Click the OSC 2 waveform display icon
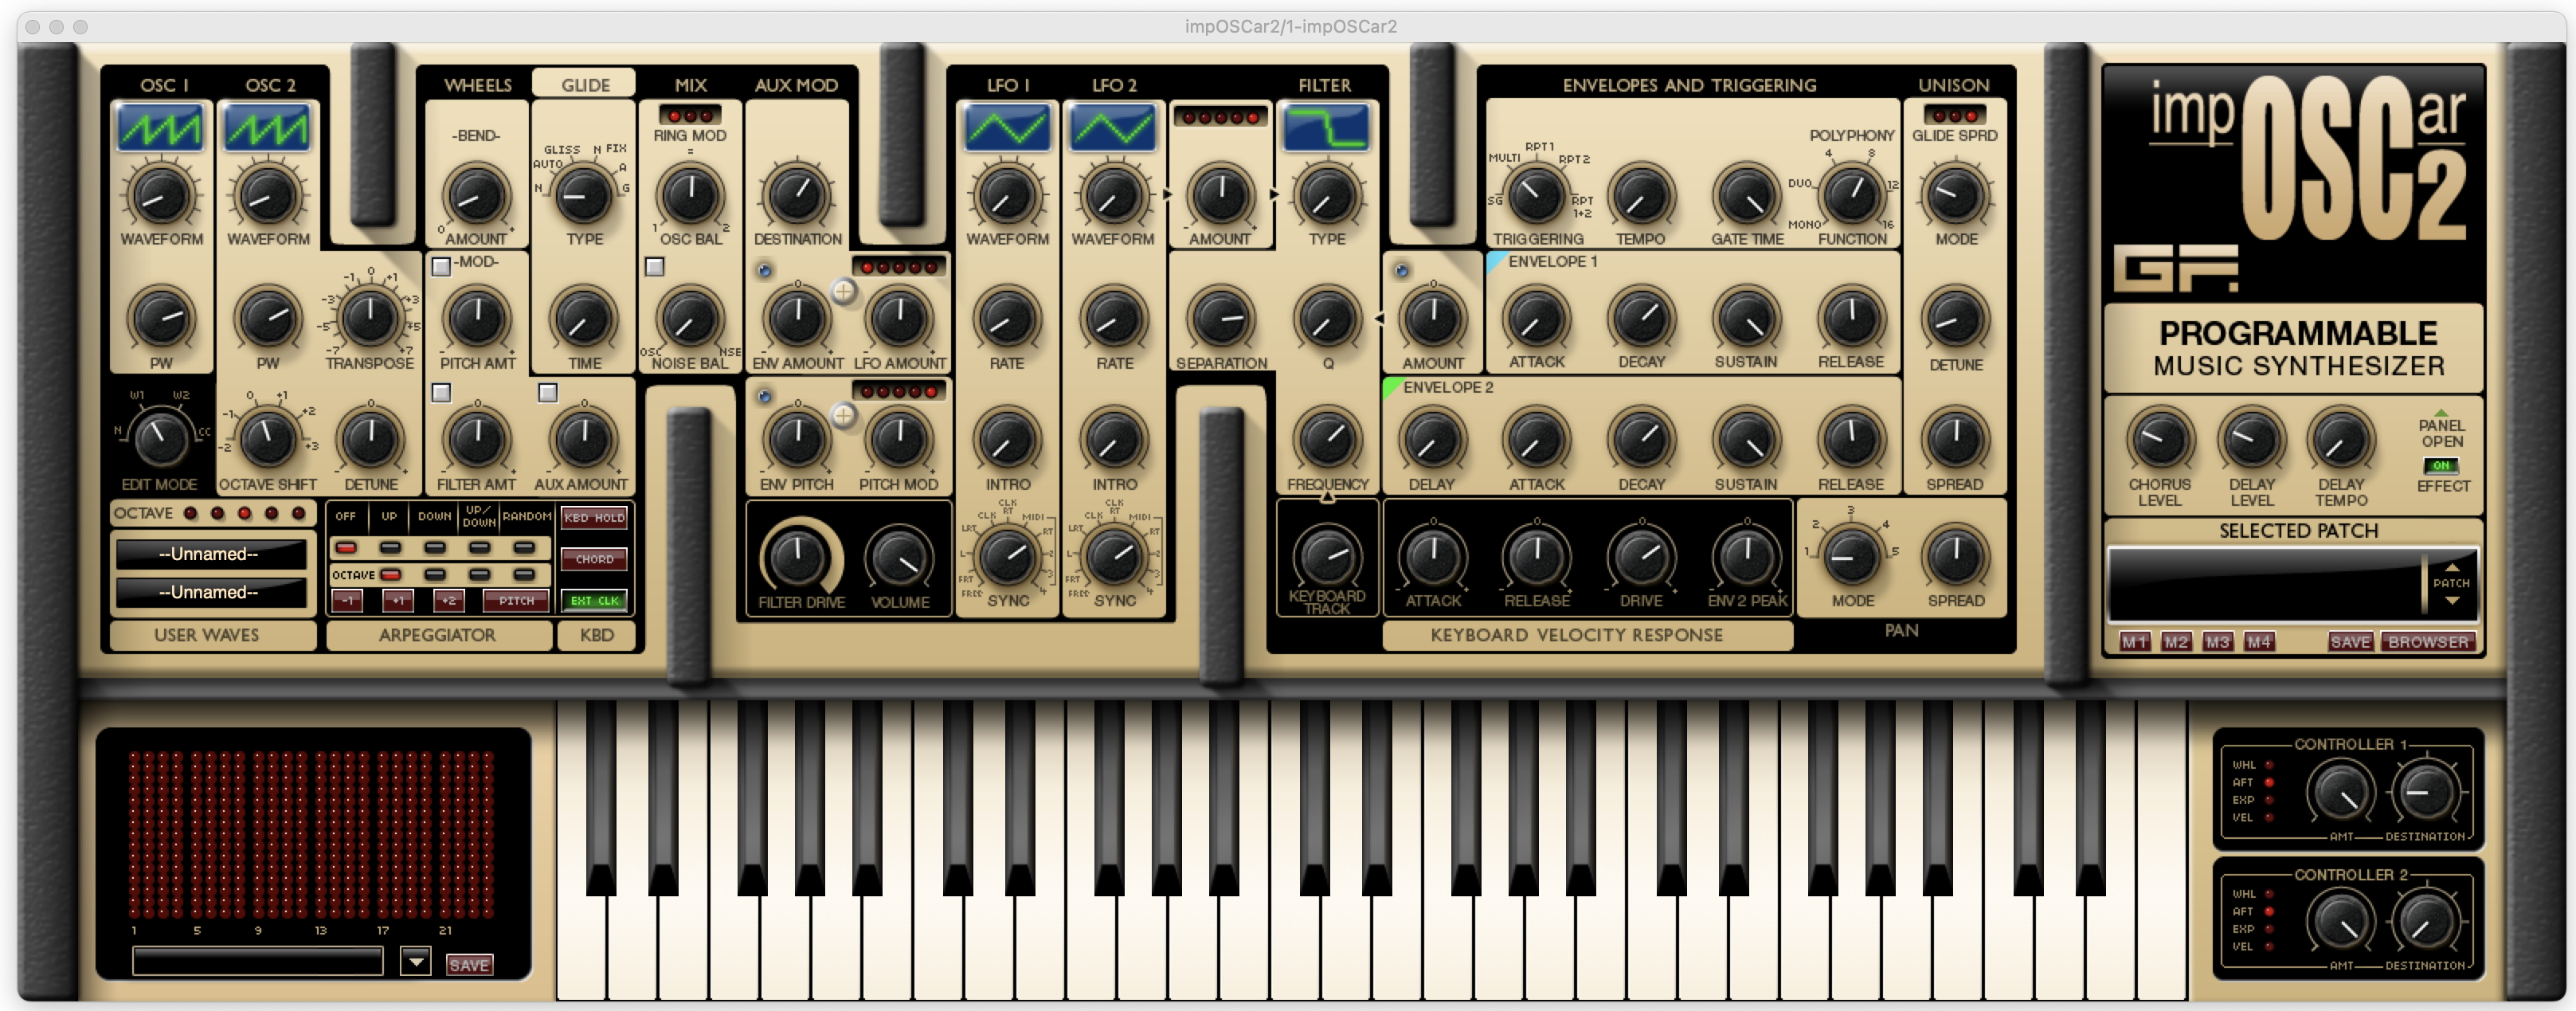2576x1011 pixels. (x=267, y=128)
